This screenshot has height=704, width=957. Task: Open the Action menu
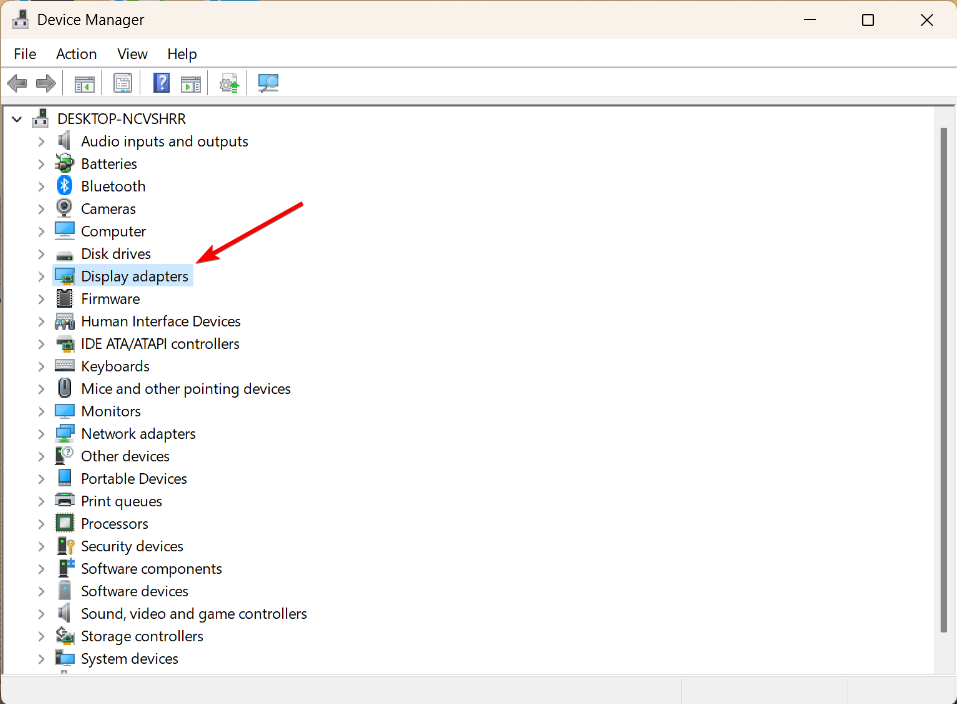(x=76, y=54)
